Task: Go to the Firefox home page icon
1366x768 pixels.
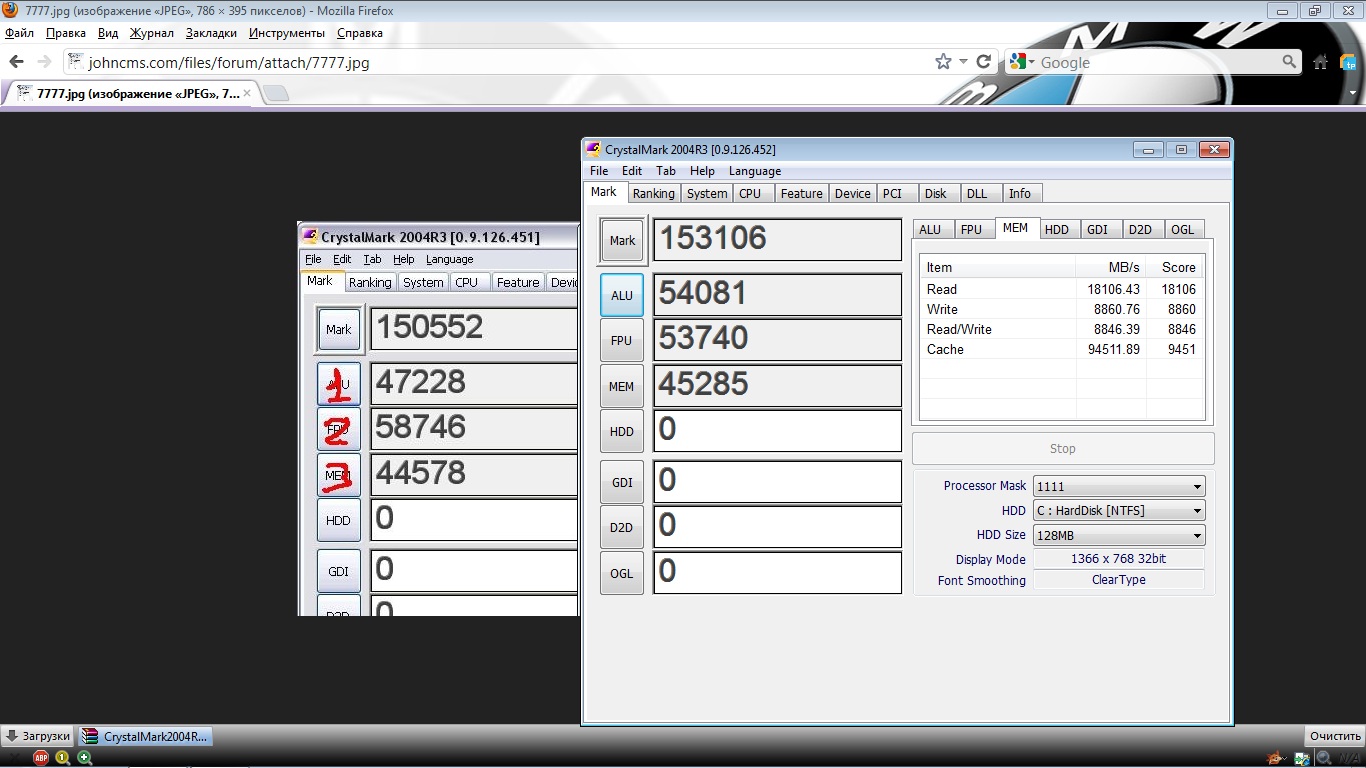Action: (x=1320, y=62)
